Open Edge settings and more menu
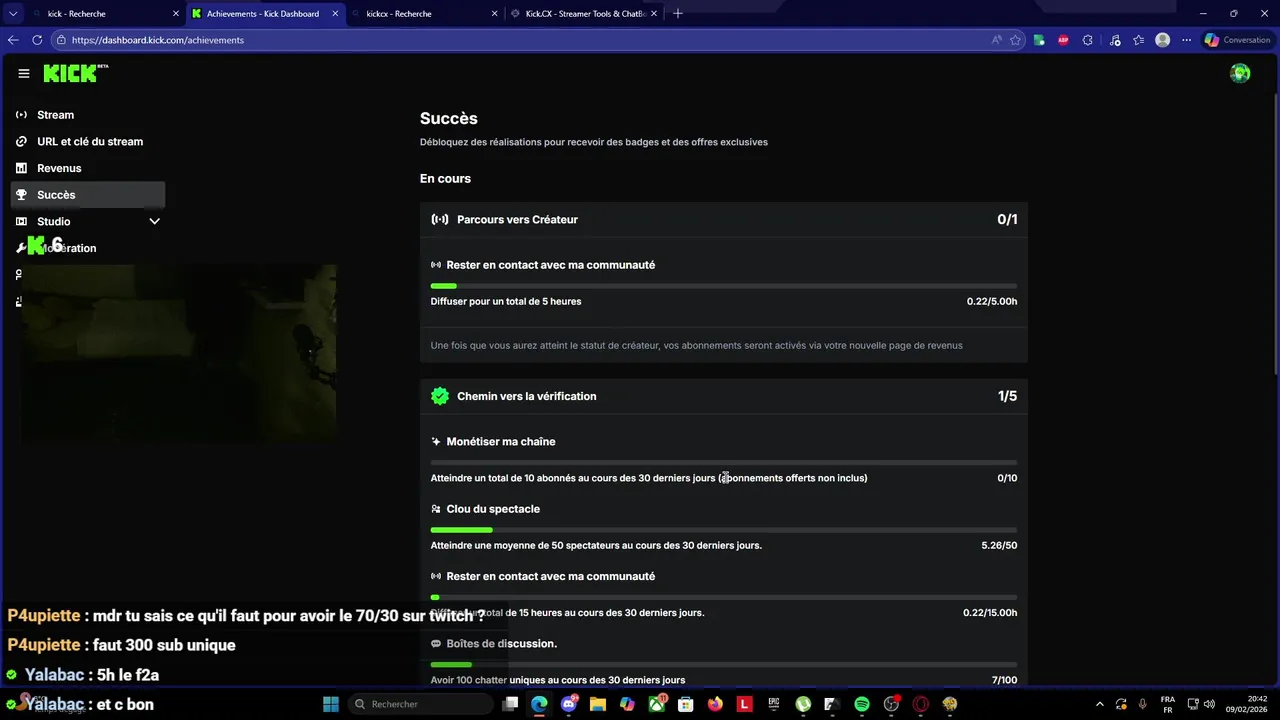The image size is (1280, 720). (1187, 40)
